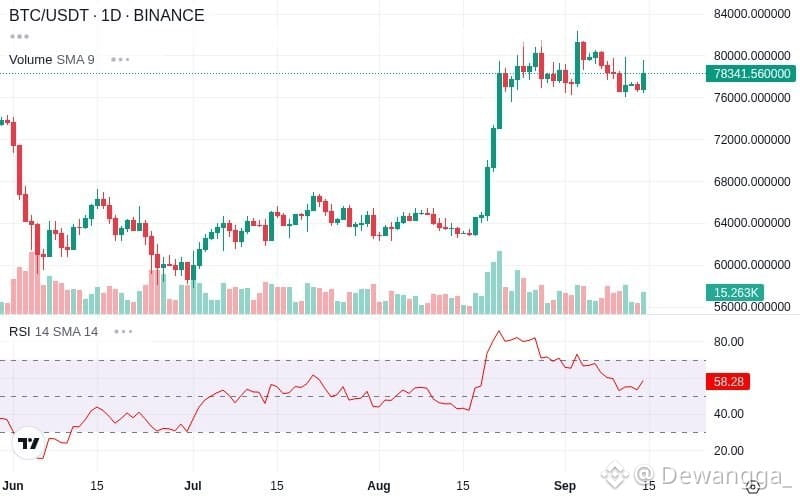Select the BTC/USDT 1D BINANCE symbol title
Viewport: 800px width, 500px height.
coord(107,15)
